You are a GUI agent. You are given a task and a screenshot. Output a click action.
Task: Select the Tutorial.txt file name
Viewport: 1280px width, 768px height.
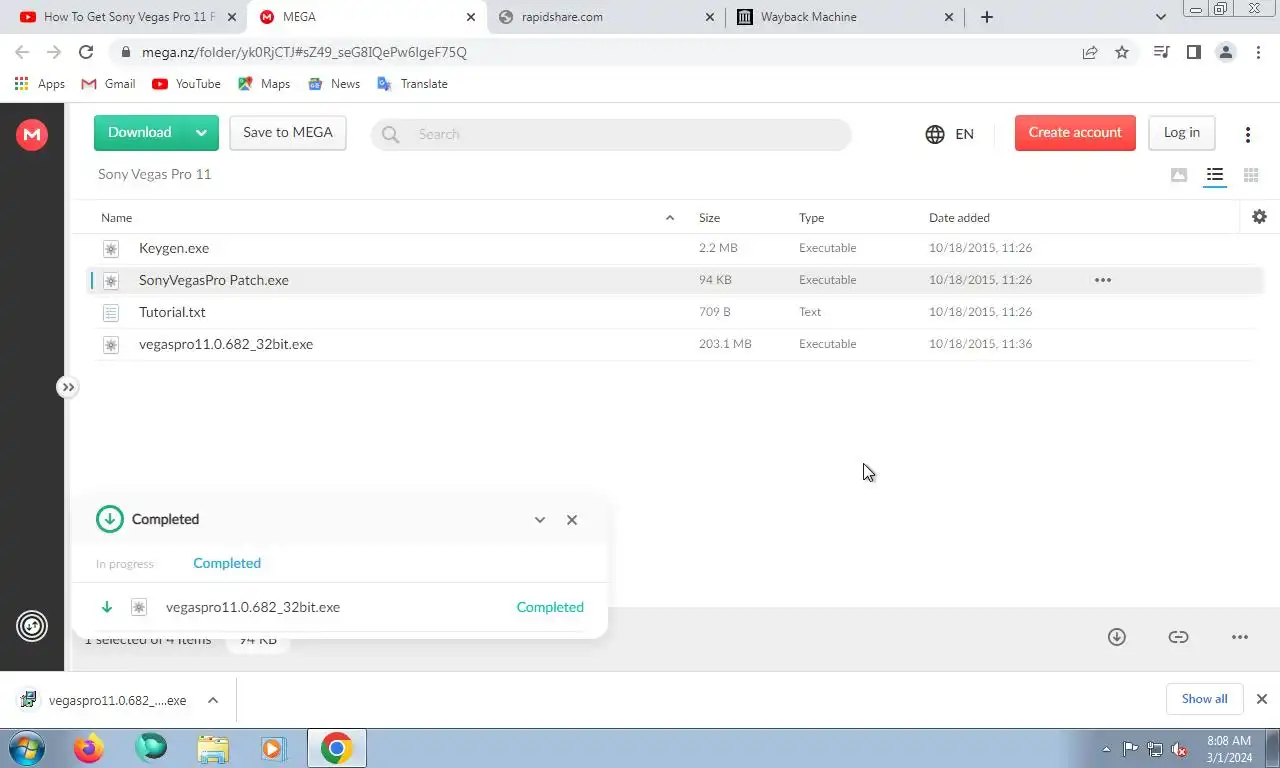(172, 312)
